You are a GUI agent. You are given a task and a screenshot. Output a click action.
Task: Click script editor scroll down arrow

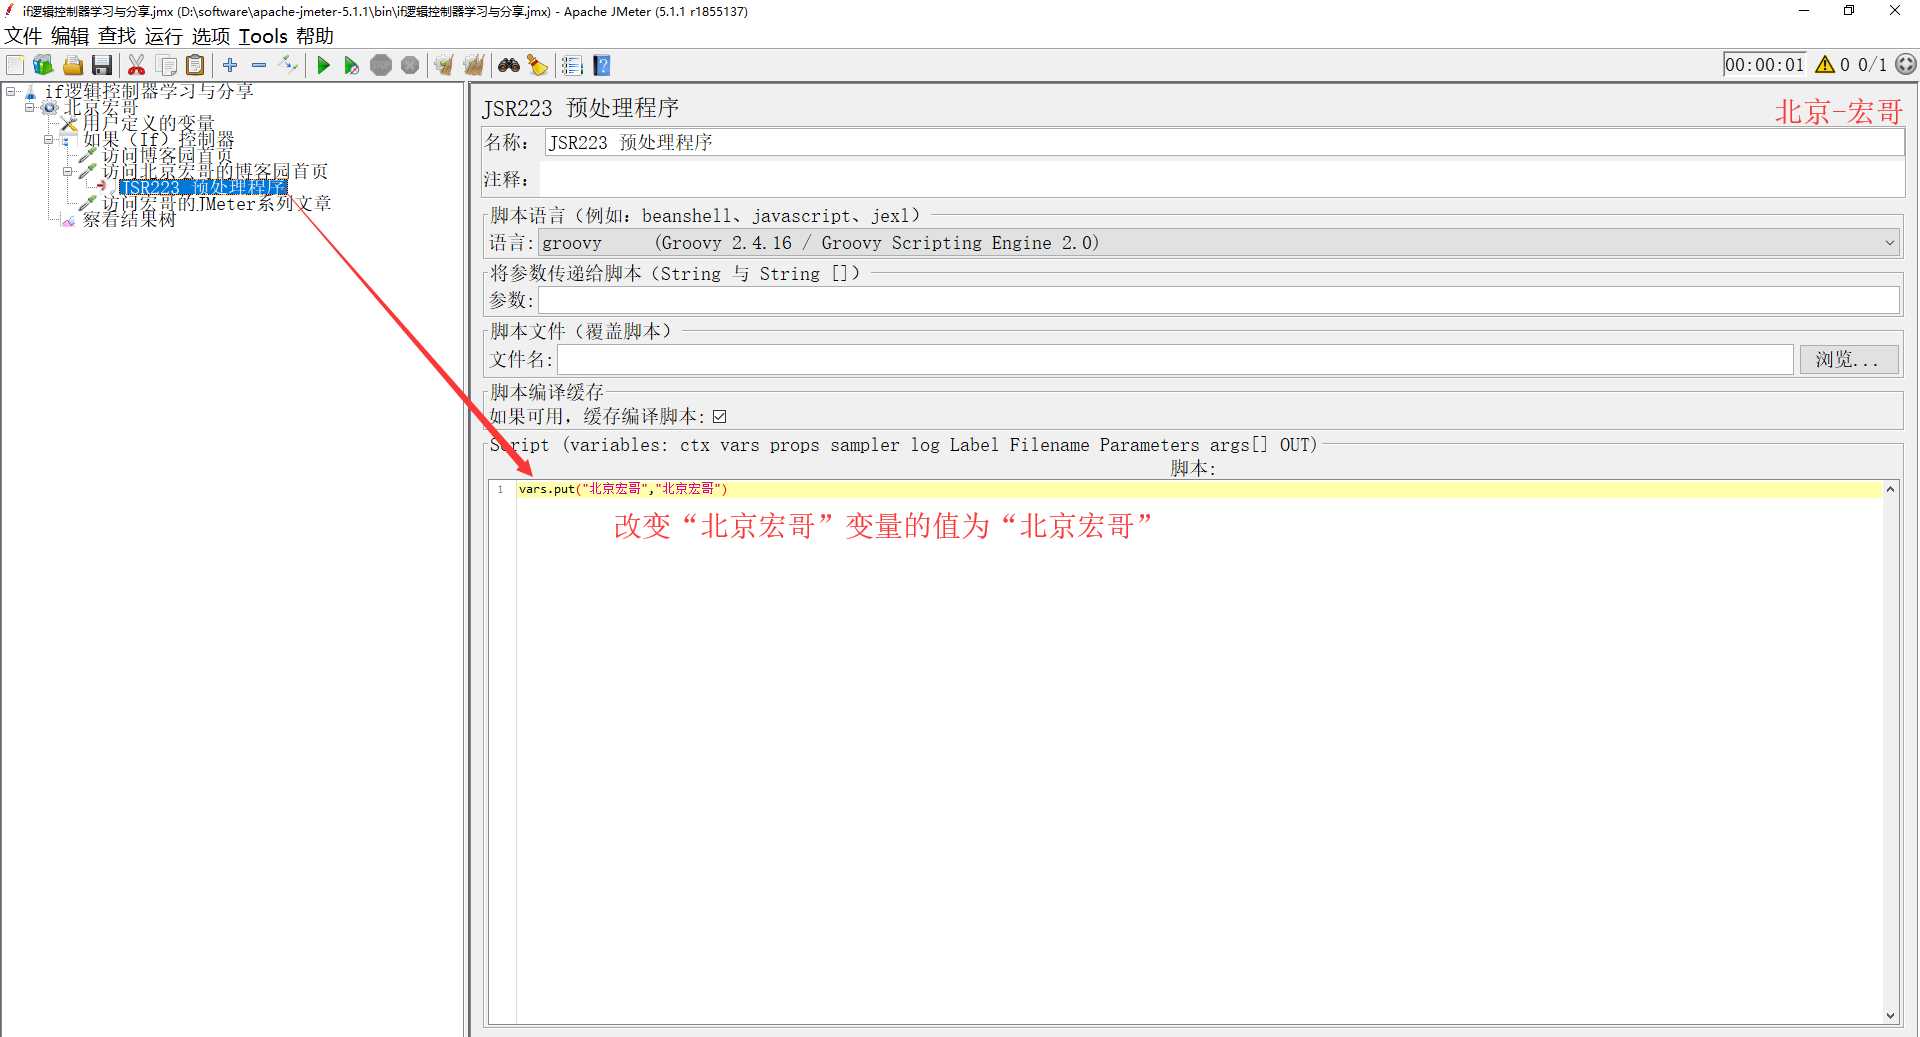point(1890,1015)
